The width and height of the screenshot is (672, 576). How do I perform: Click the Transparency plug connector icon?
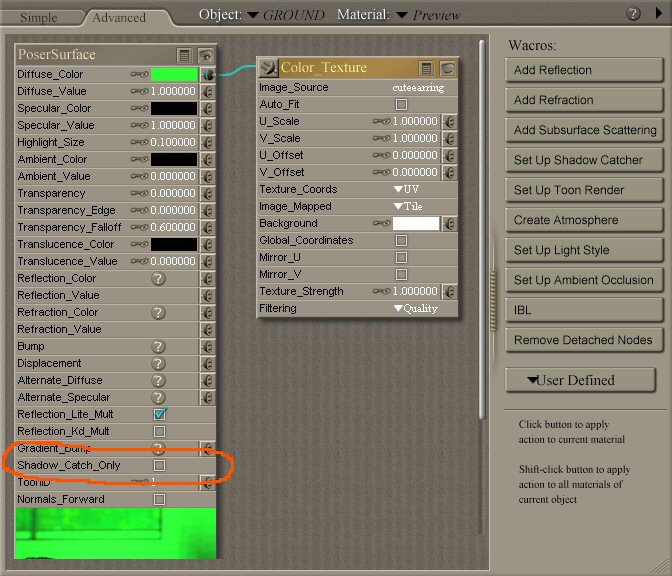point(208,193)
